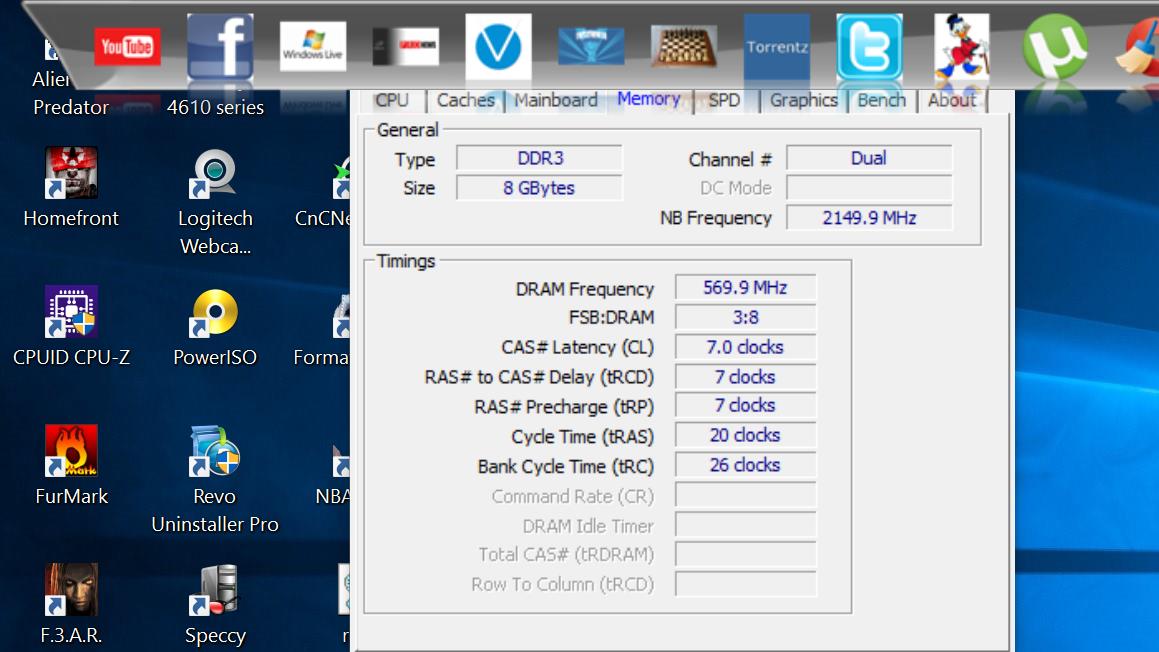Screen dimensions: 1159x652
Task: Click the memory Type field showing DDR3
Action: click(x=540, y=158)
